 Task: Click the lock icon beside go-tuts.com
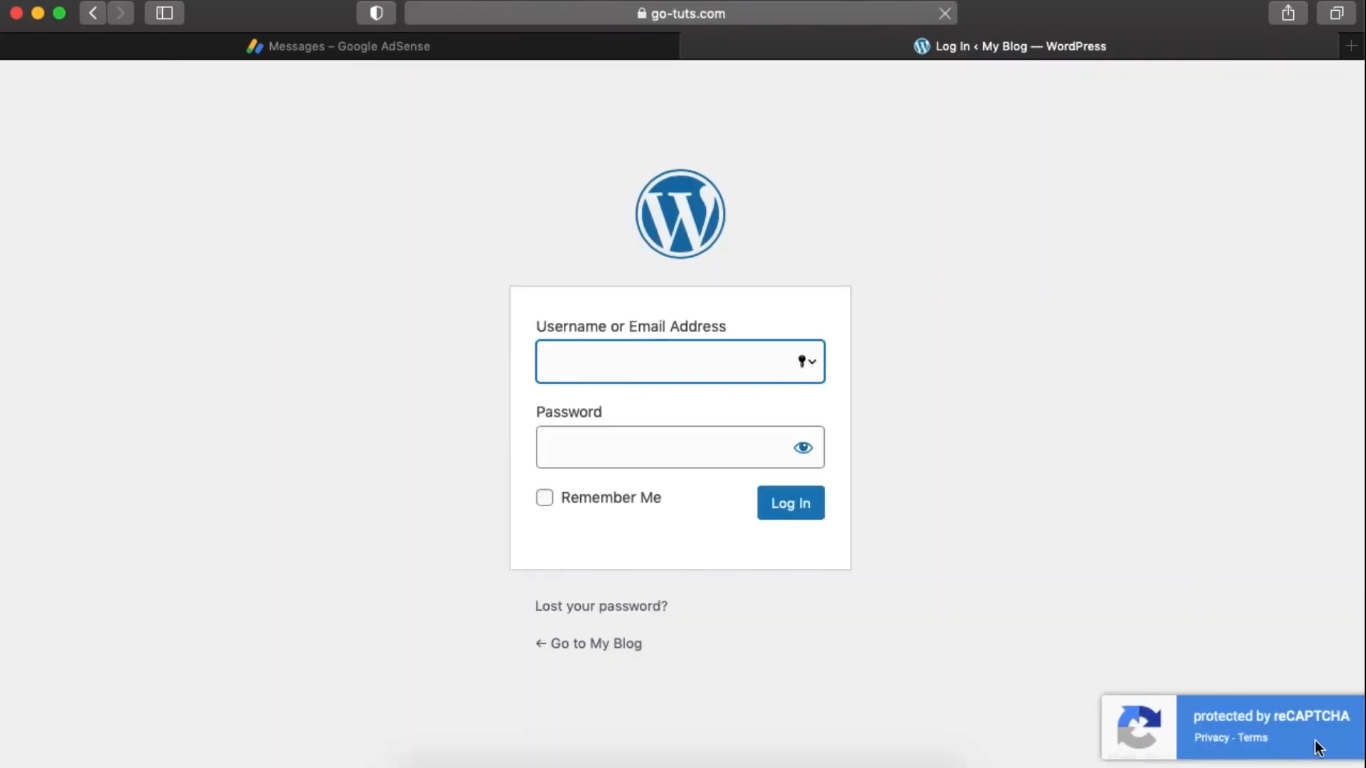point(642,14)
